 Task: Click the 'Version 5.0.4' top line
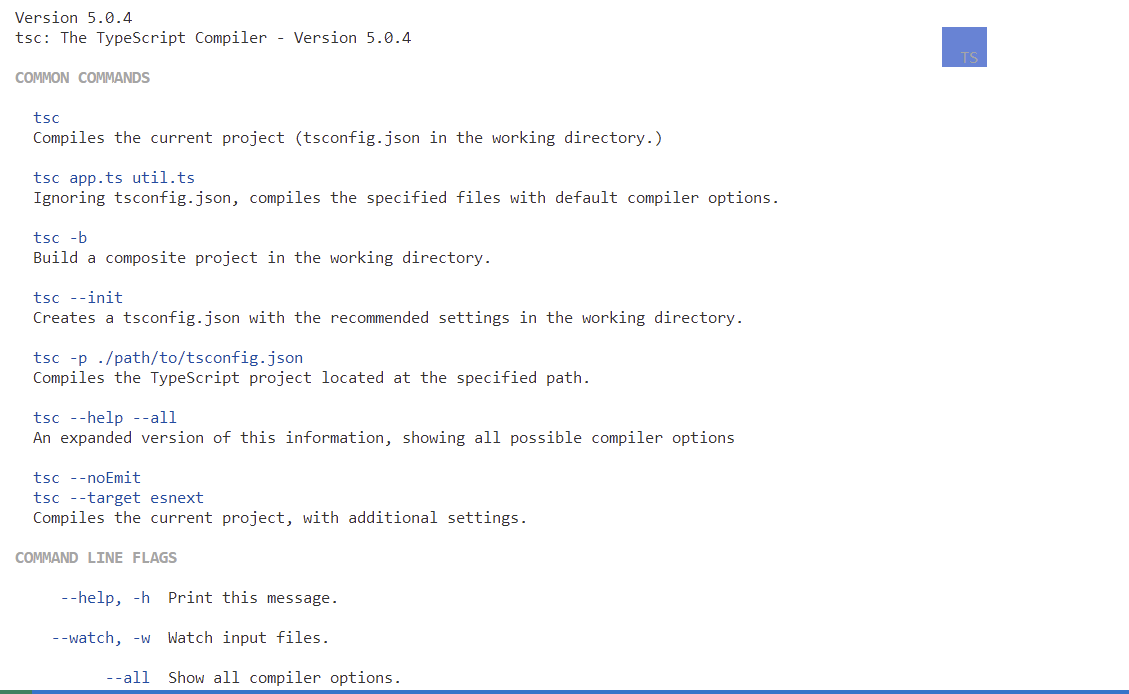pyautogui.click(x=73, y=18)
